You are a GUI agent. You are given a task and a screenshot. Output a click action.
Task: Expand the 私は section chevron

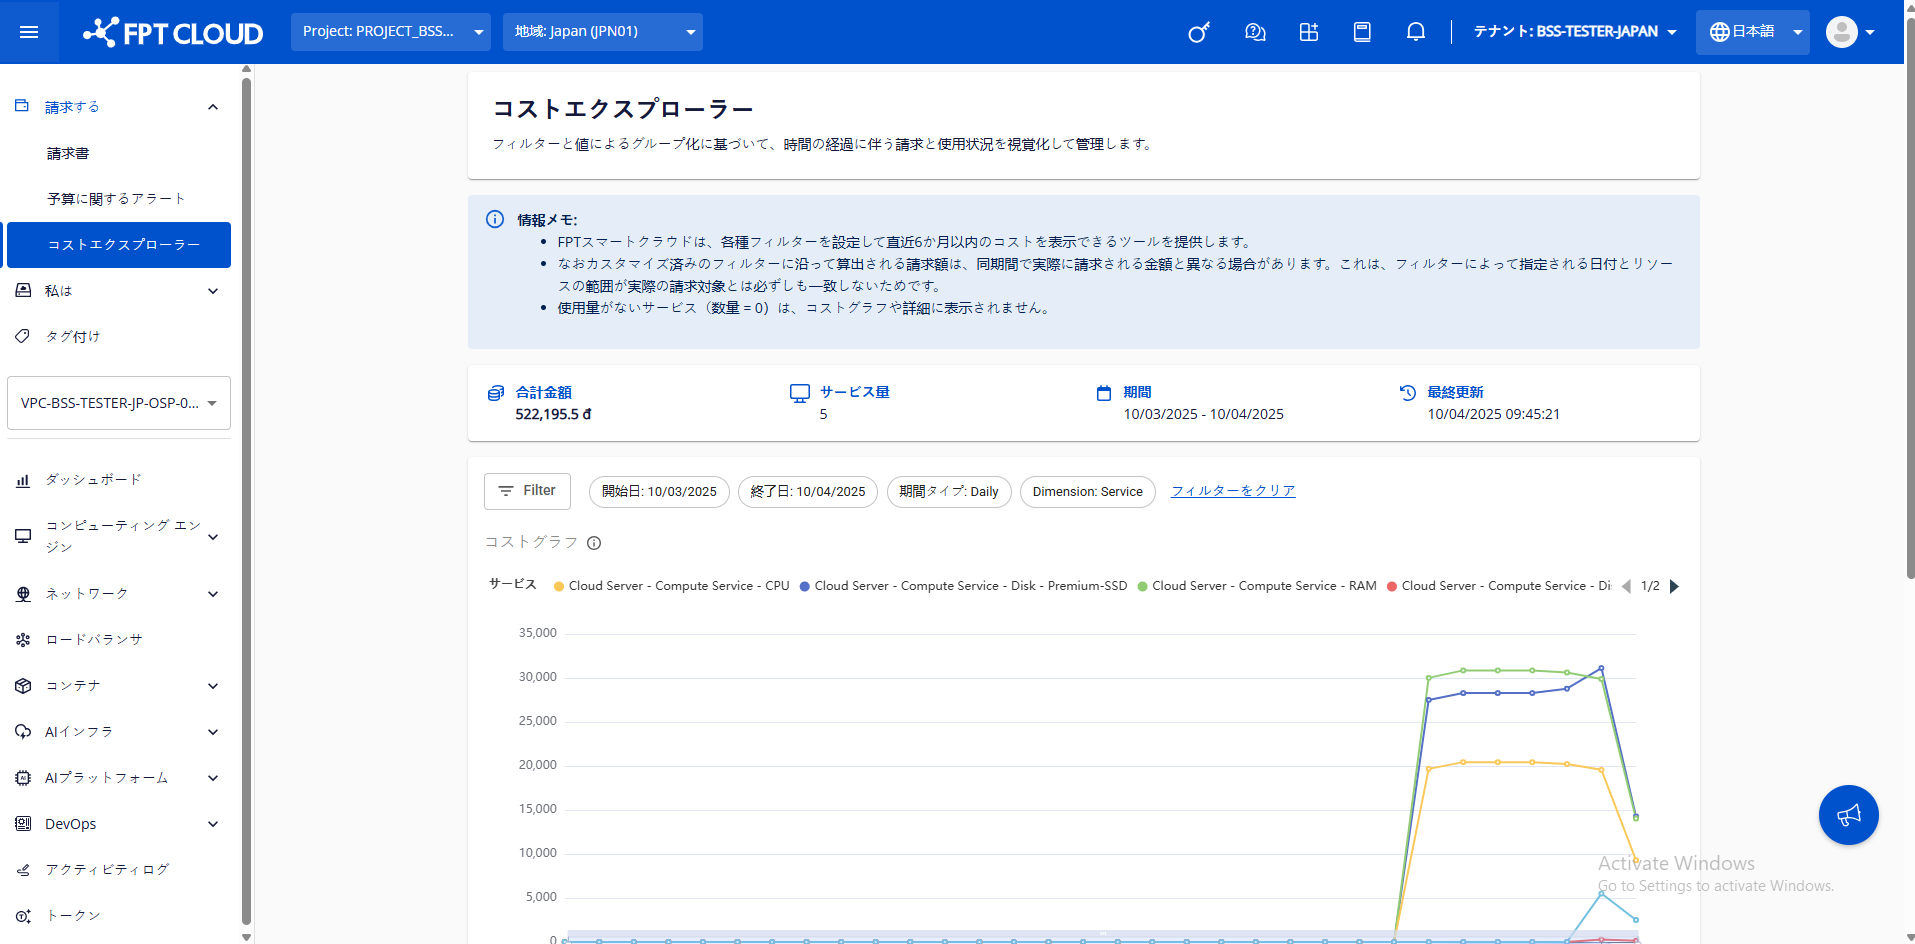click(213, 291)
